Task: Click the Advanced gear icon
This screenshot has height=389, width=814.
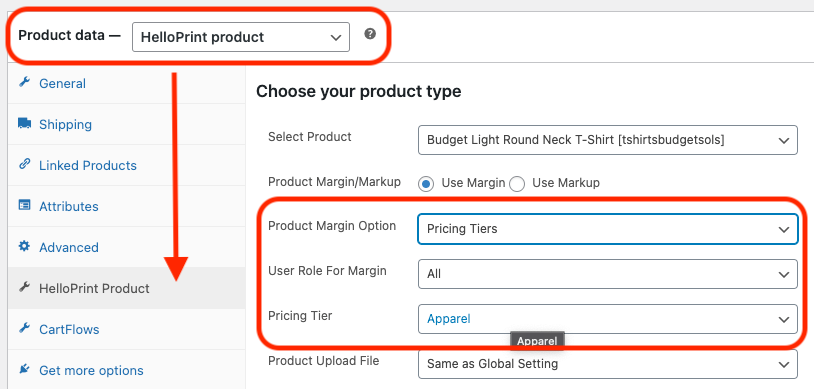Action: [24, 246]
